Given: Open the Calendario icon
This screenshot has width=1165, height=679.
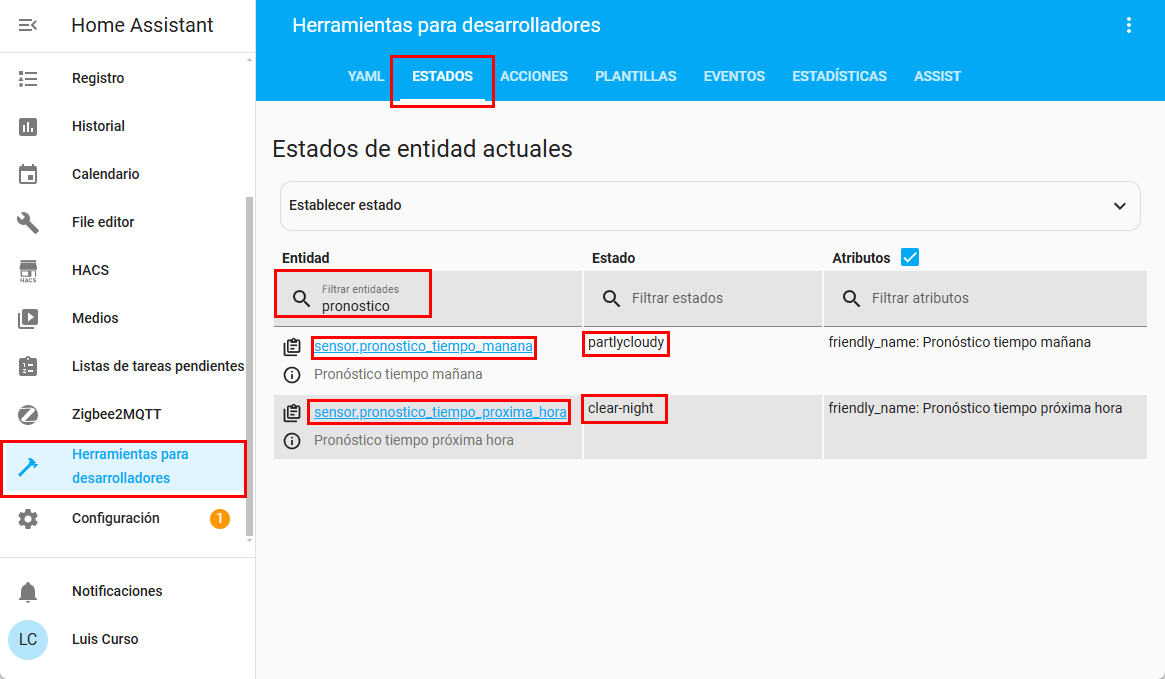Looking at the screenshot, I should pyautogui.click(x=27, y=174).
